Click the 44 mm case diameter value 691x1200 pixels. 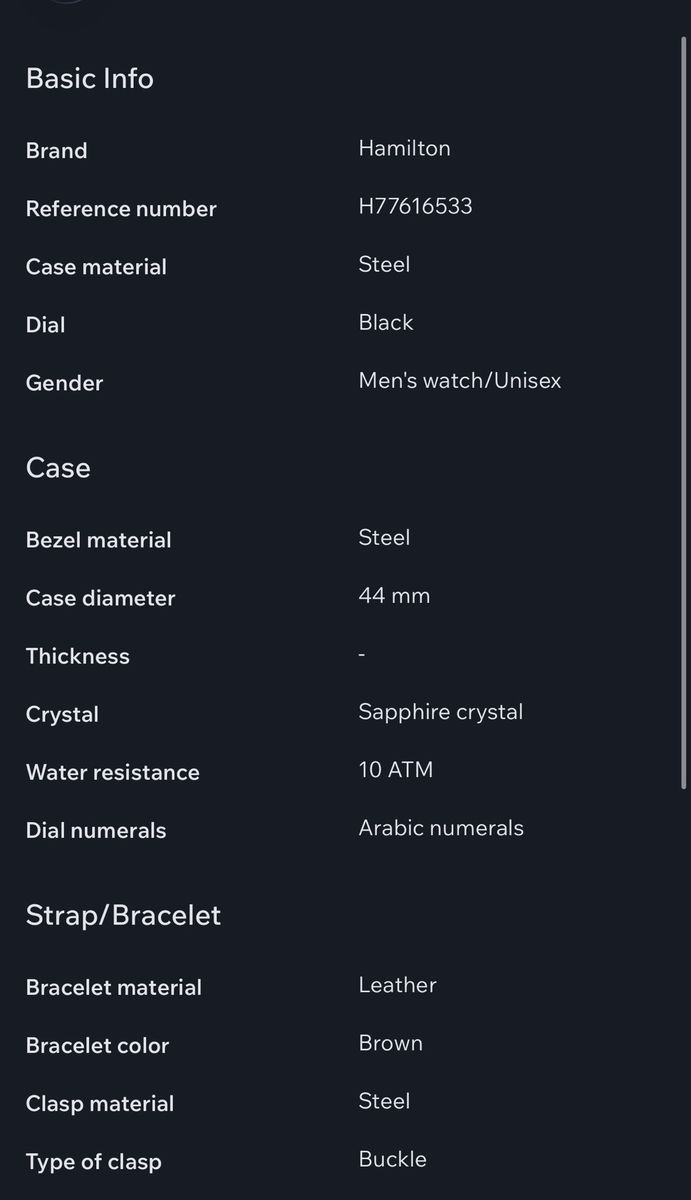click(x=394, y=596)
